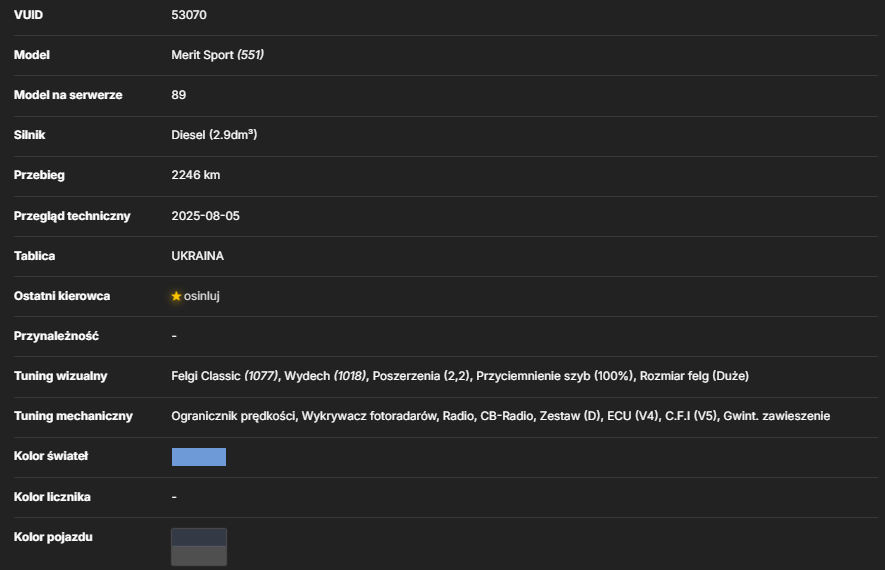Click the visual tuning list starting with Felgi Classic
Image resolution: width=885 pixels, height=570 pixels.
click(x=460, y=376)
